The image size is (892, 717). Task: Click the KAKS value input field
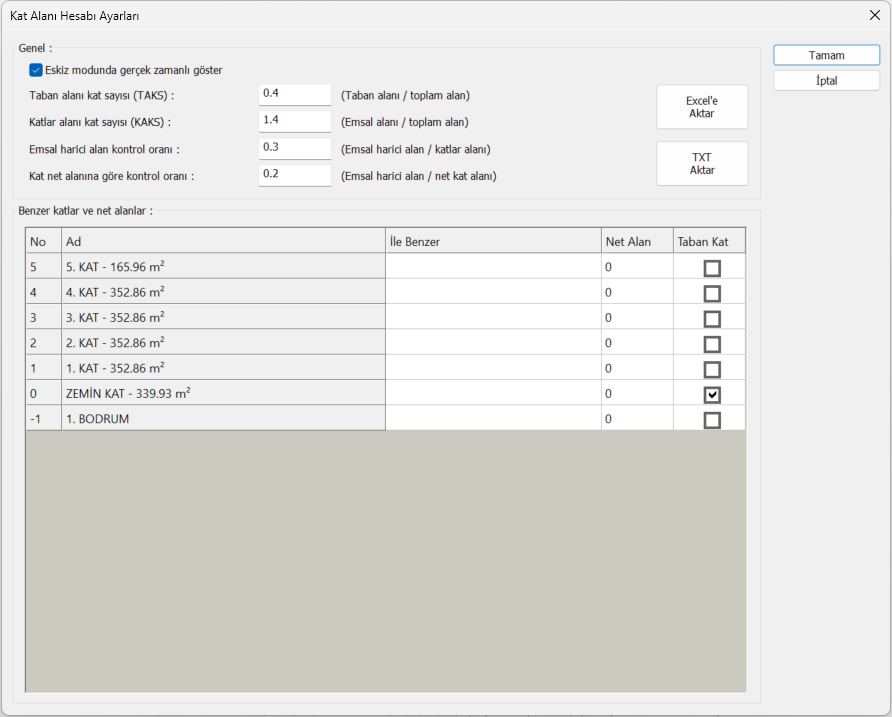(294, 121)
